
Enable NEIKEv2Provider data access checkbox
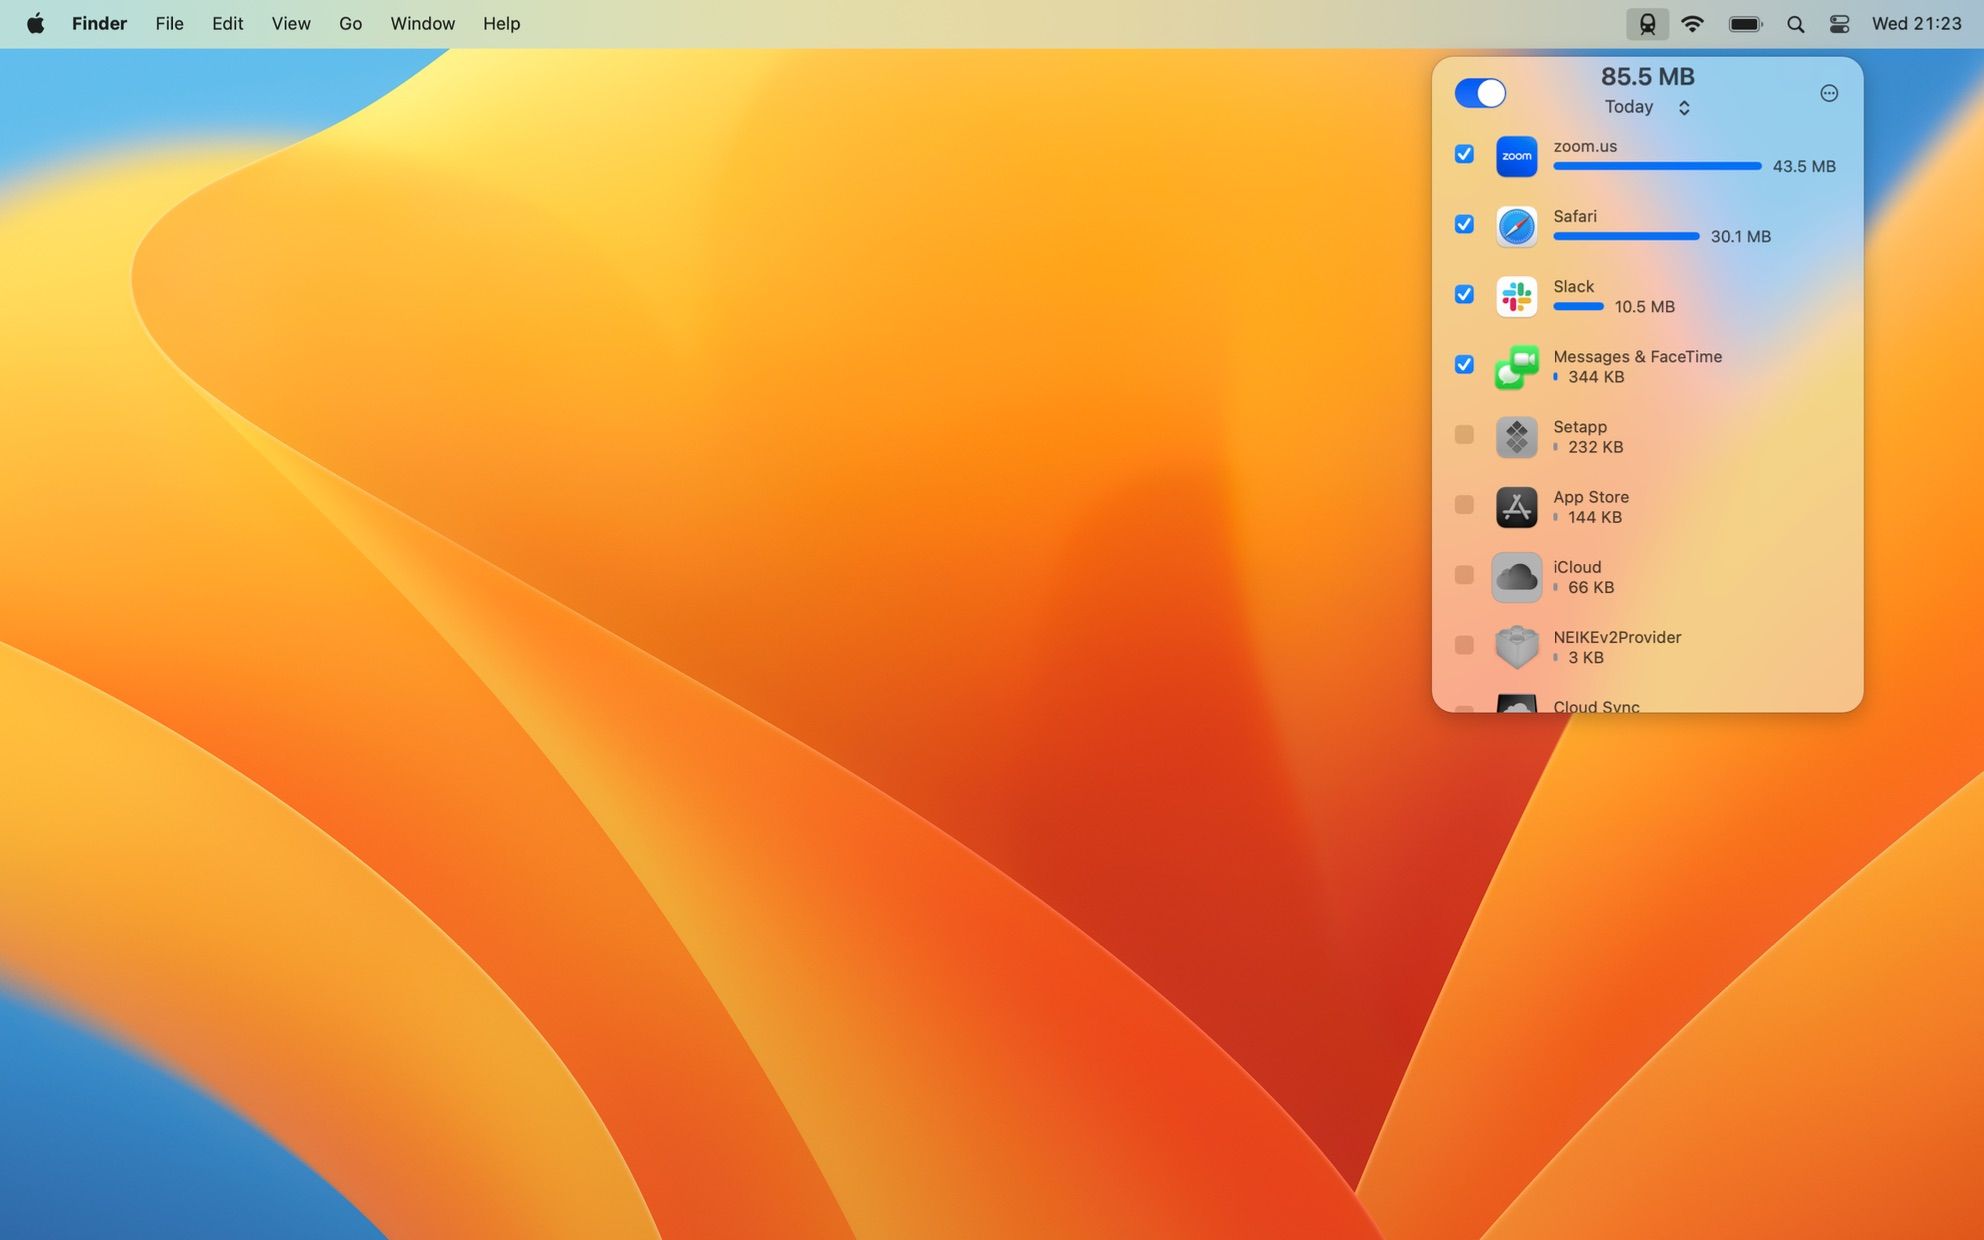[1464, 644]
